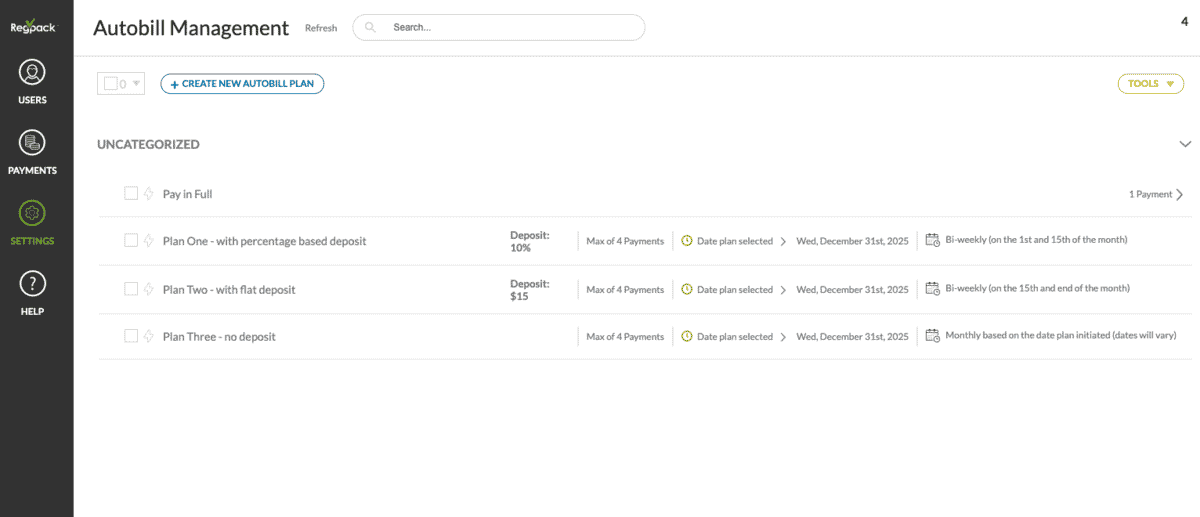This screenshot has width=1200, height=517.
Task: Click into the Search field
Action: tap(510, 28)
